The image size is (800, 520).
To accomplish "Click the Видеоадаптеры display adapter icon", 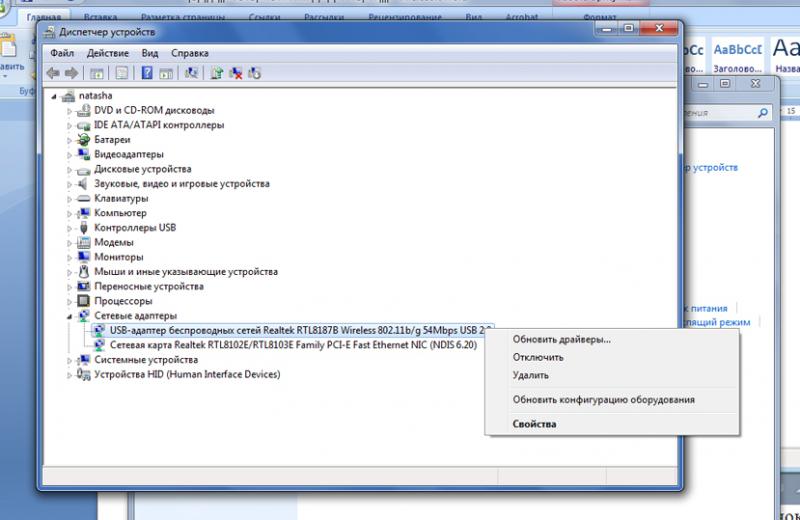I will pyautogui.click(x=83, y=154).
